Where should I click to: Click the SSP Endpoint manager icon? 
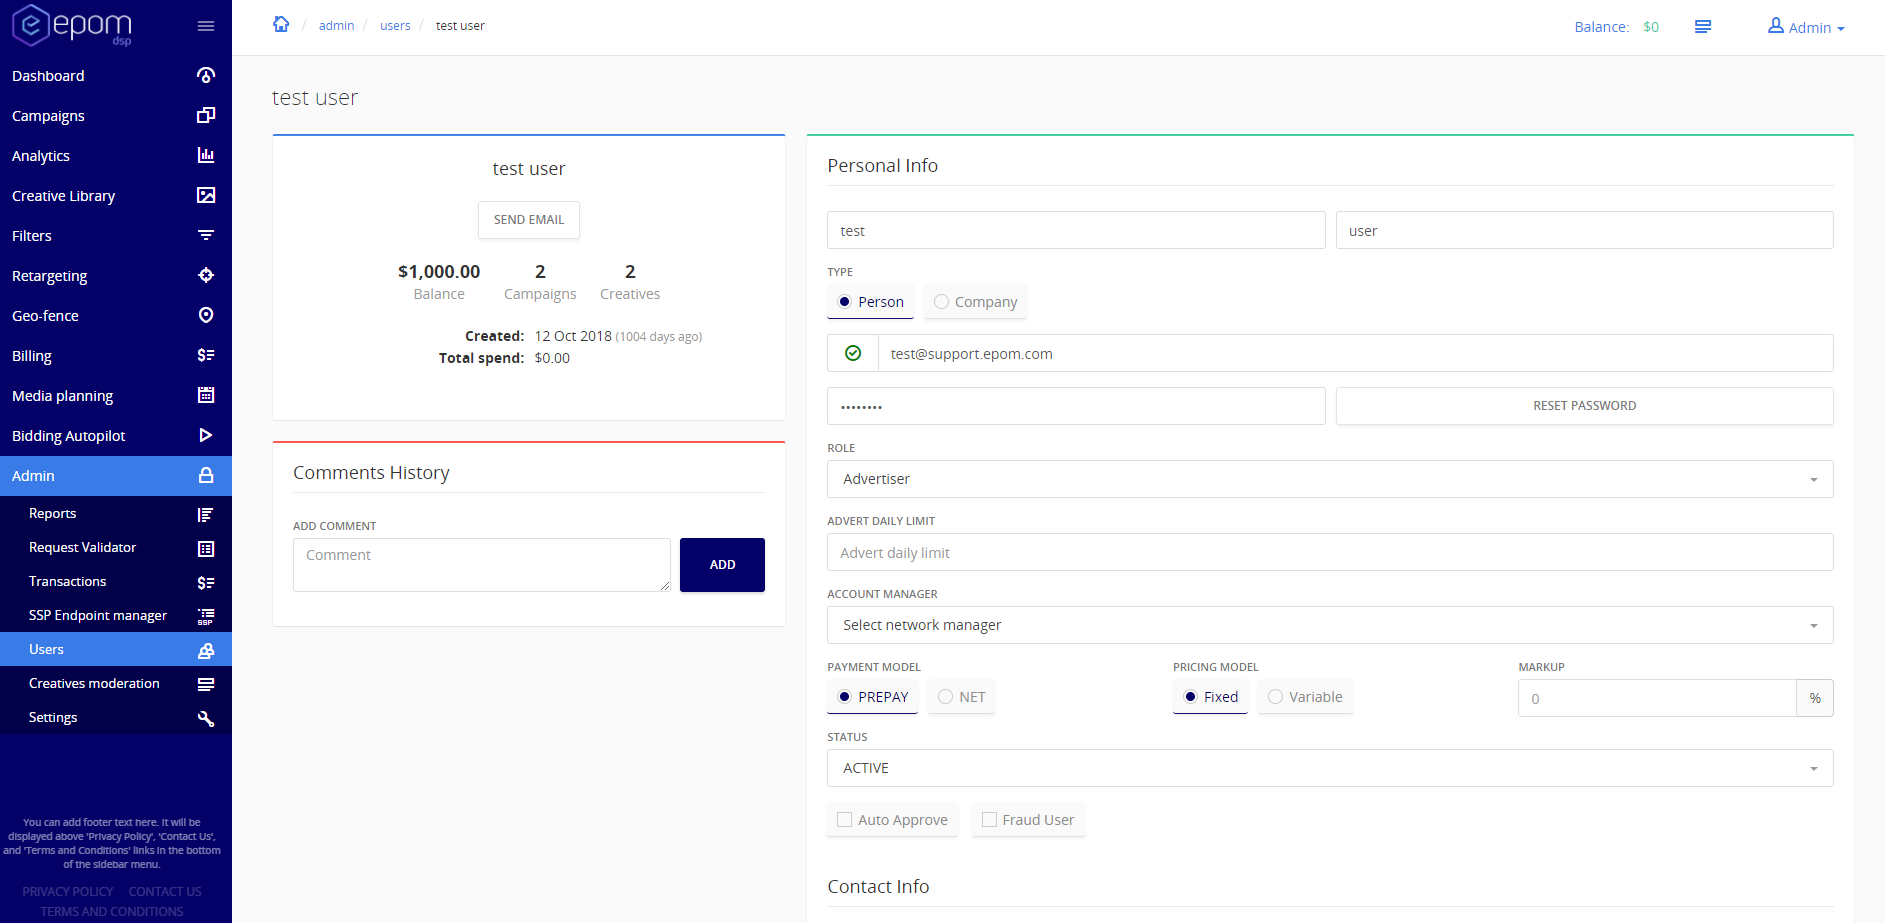click(206, 616)
